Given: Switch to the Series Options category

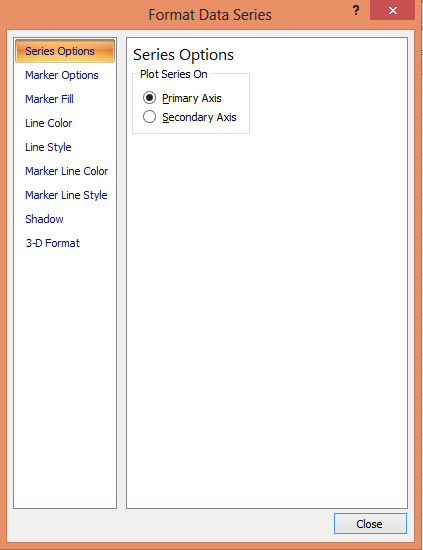Looking at the screenshot, I should click(65, 51).
